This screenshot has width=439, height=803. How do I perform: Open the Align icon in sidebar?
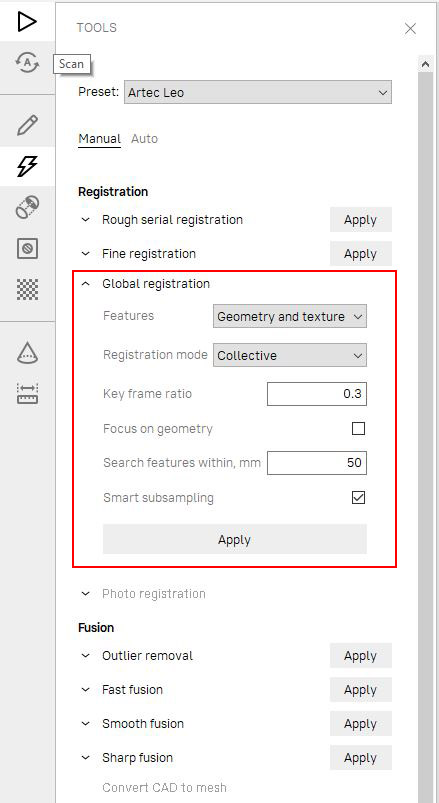pyautogui.click(x=27, y=207)
